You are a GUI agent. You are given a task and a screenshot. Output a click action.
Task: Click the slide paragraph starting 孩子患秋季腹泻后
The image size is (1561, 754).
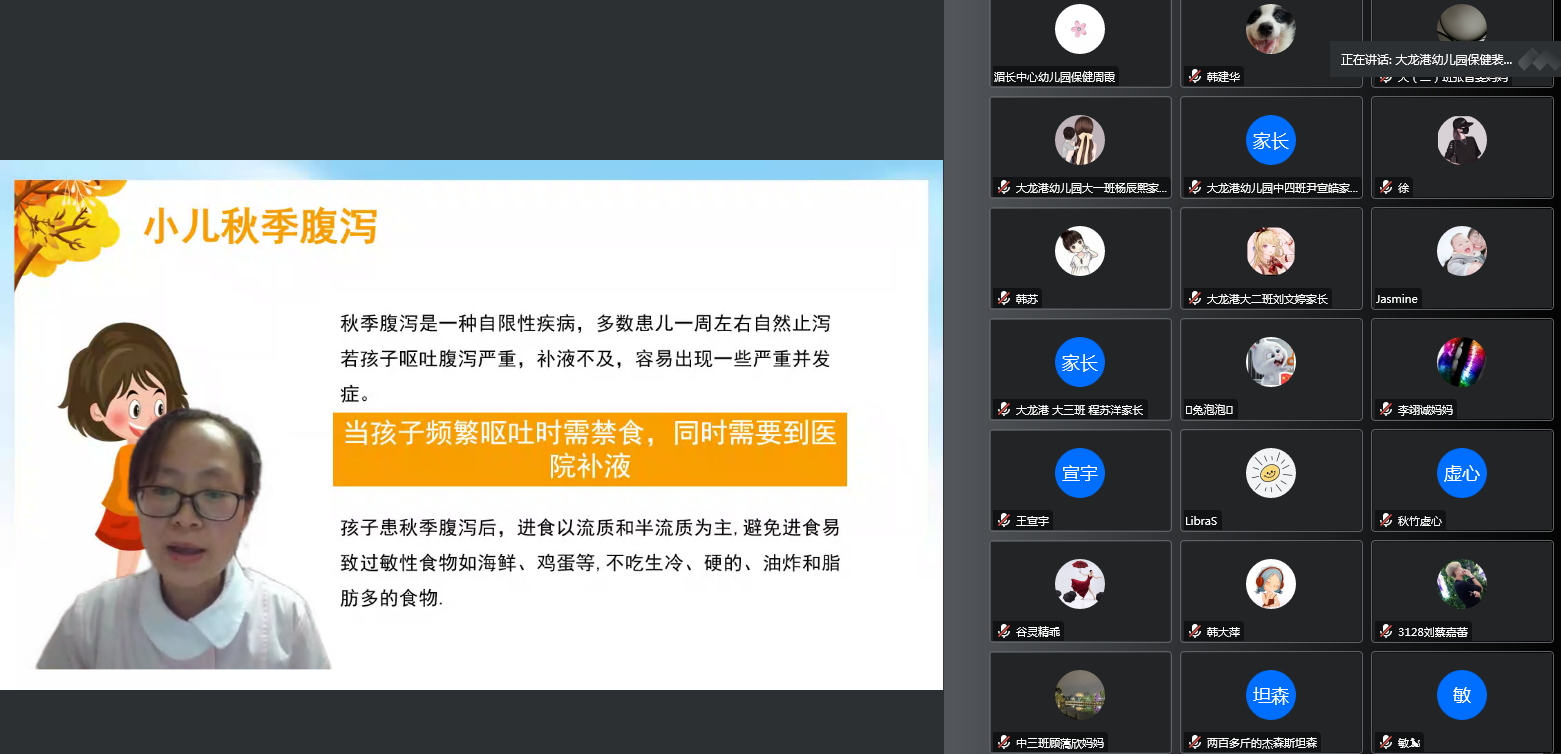[x=590, y=562]
